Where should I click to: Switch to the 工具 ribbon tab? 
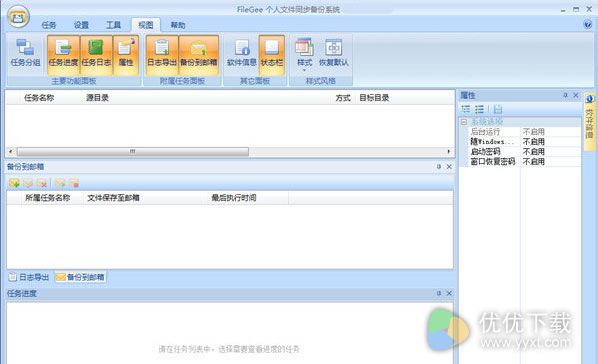tap(113, 25)
